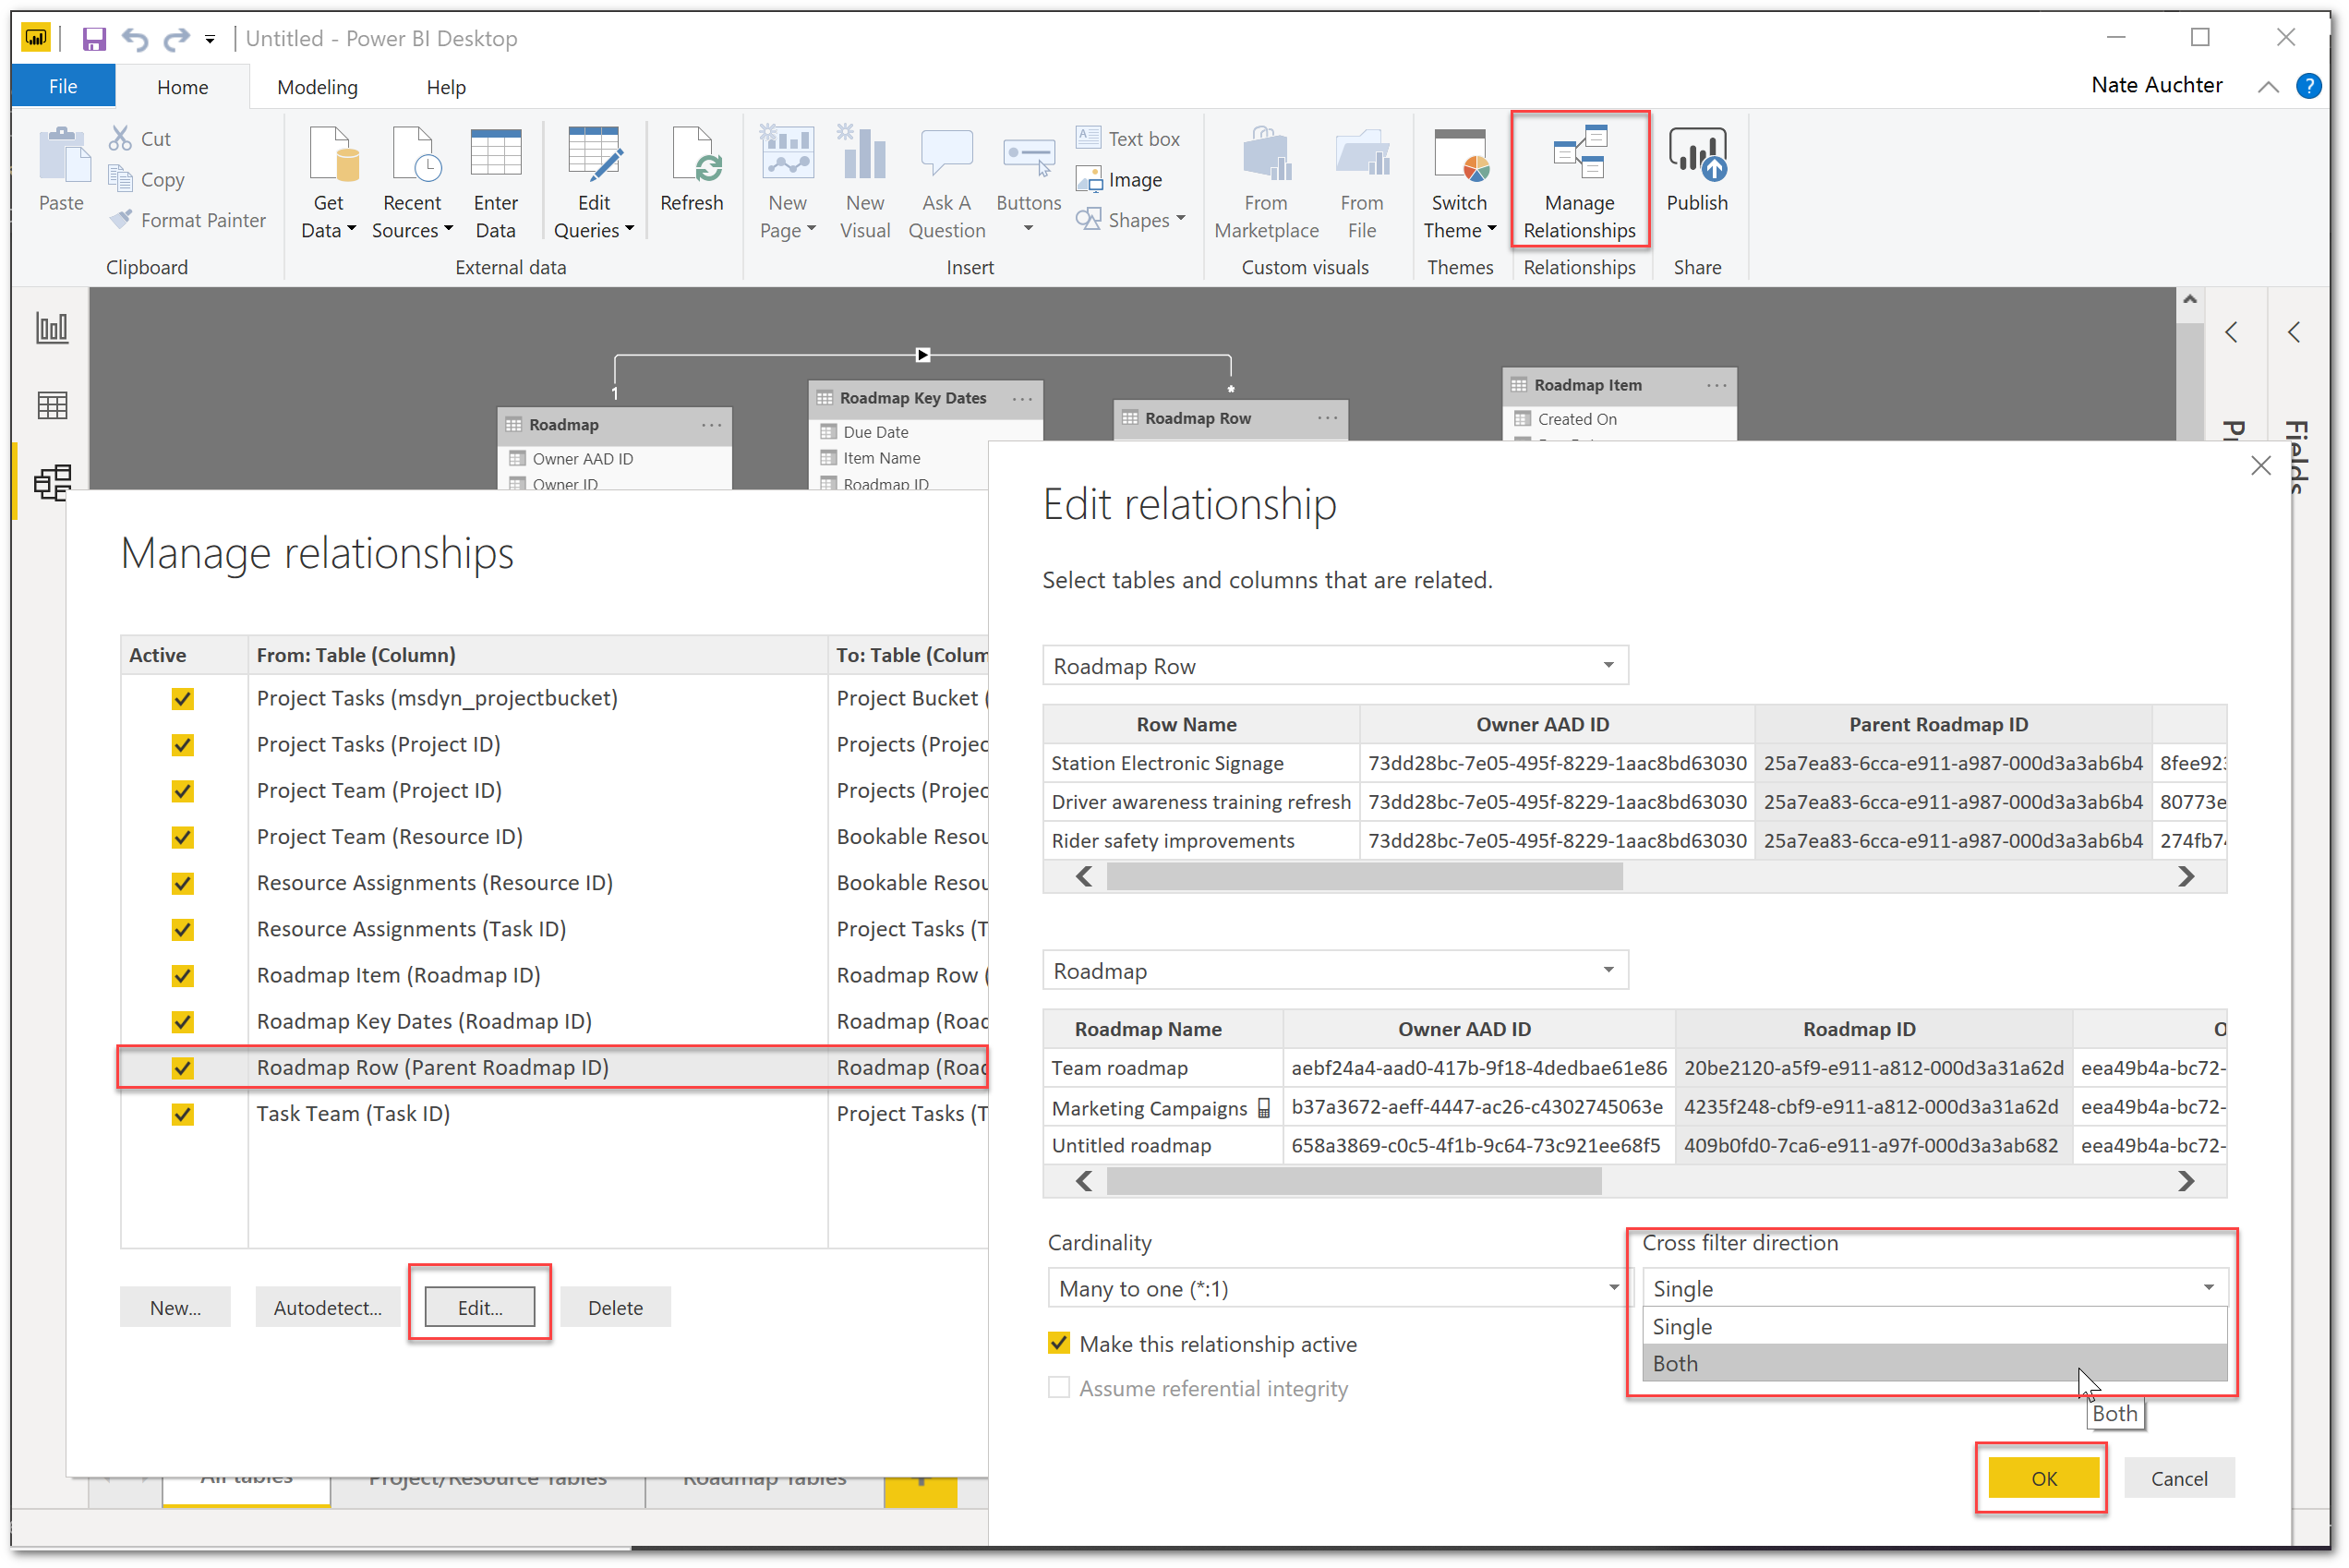Viewport: 2349px width, 1568px height.
Task: Open From Marketplace custom visuals
Action: tap(1267, 184)
